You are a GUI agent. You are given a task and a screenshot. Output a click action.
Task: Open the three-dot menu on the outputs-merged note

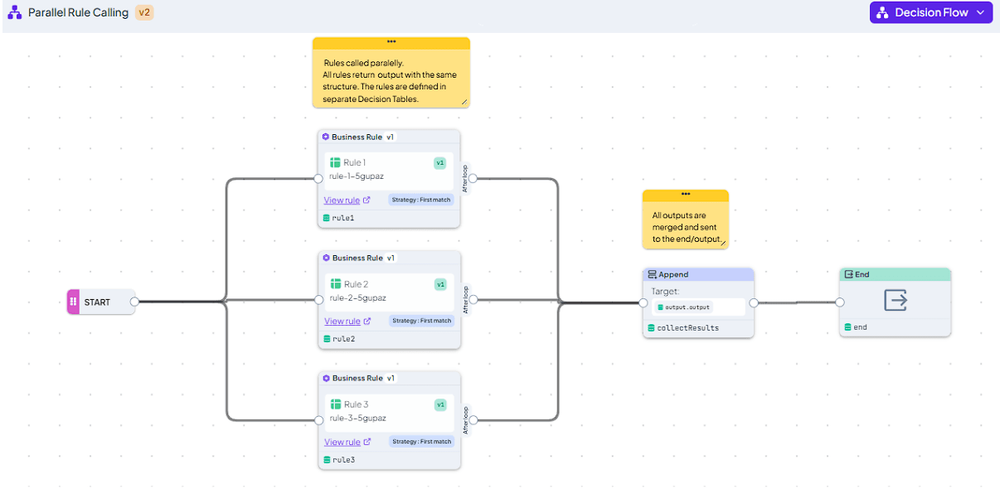686,194
